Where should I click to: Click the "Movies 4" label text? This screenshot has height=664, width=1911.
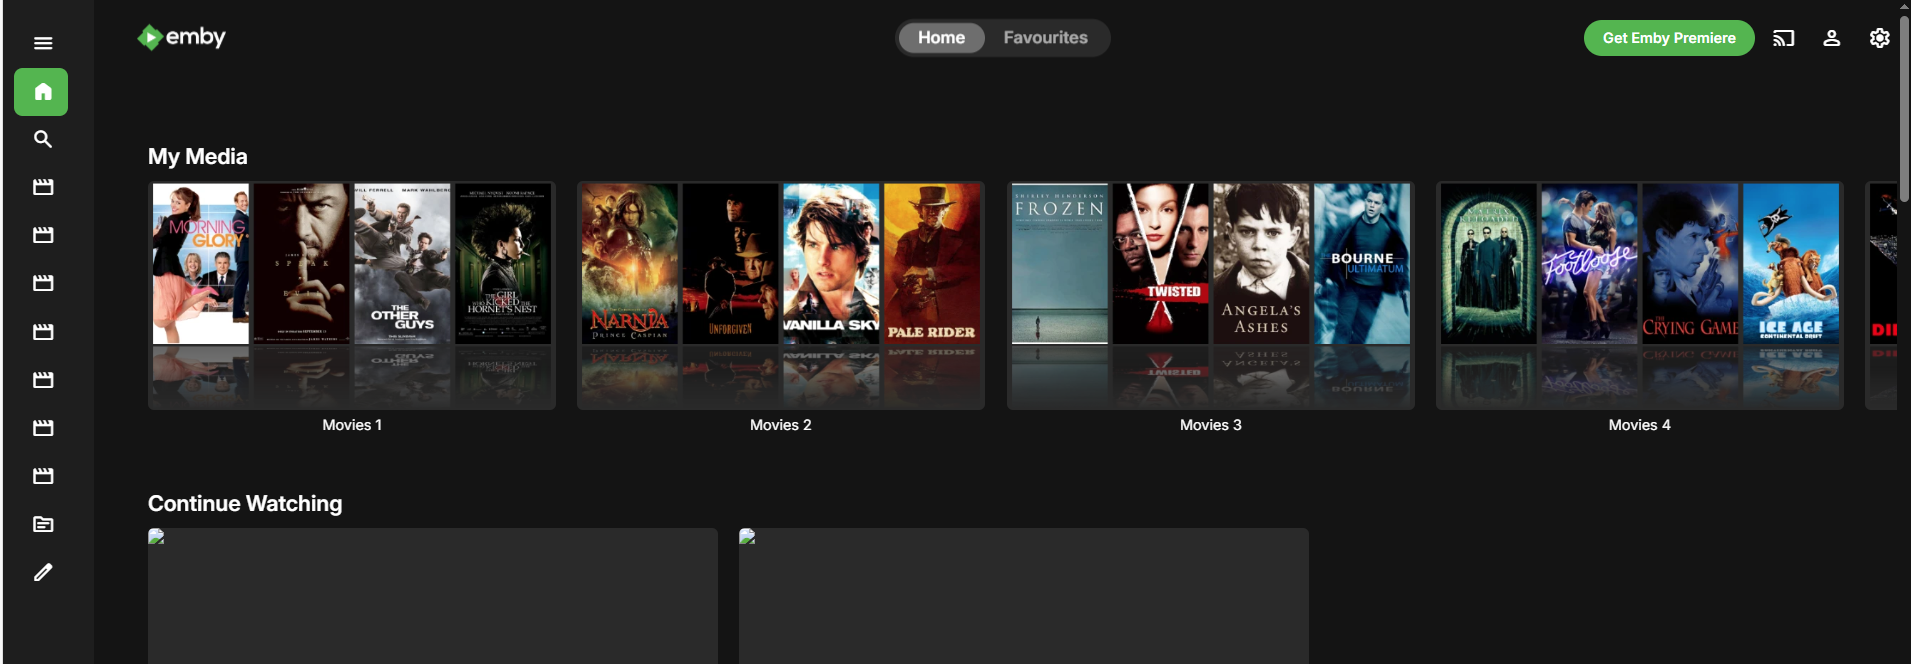1640,425
